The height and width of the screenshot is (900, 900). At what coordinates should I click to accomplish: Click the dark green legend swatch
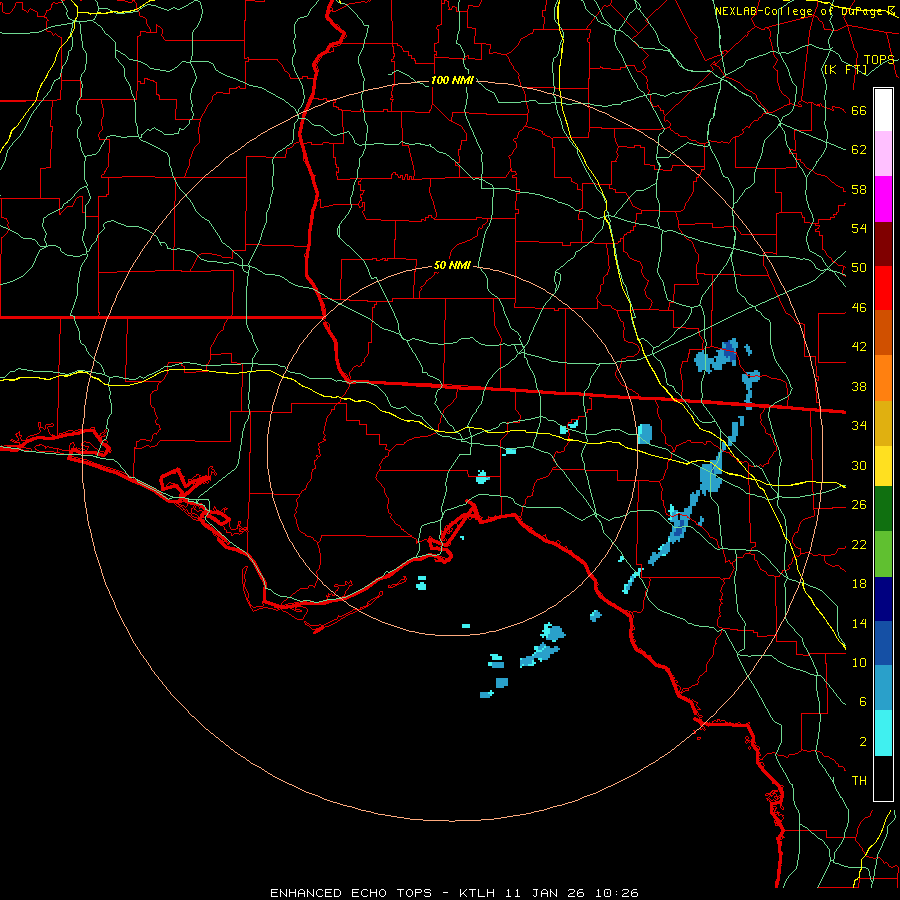[883, 509]
